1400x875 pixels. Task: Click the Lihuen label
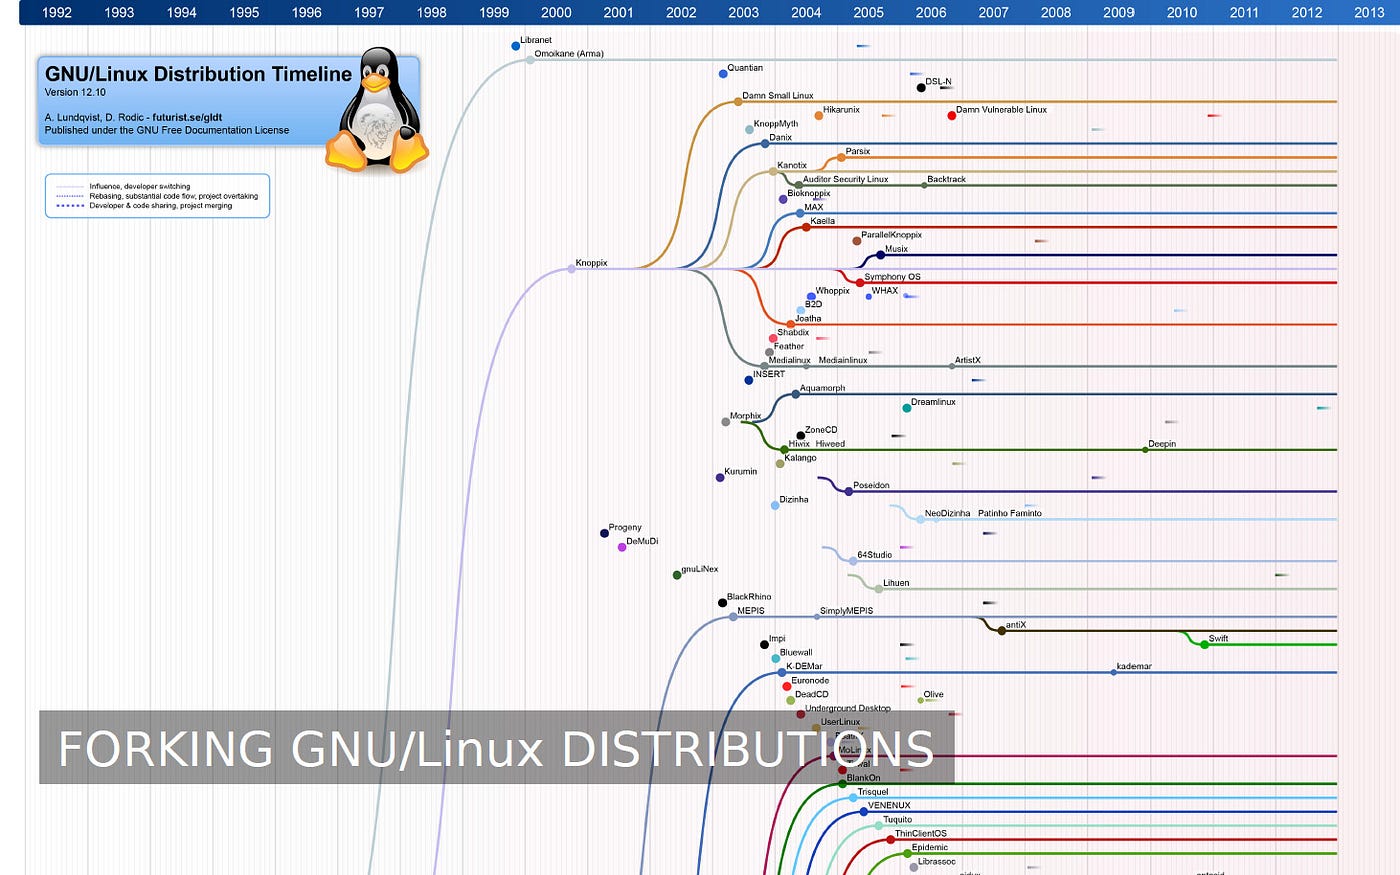click(x=896, y=583)
